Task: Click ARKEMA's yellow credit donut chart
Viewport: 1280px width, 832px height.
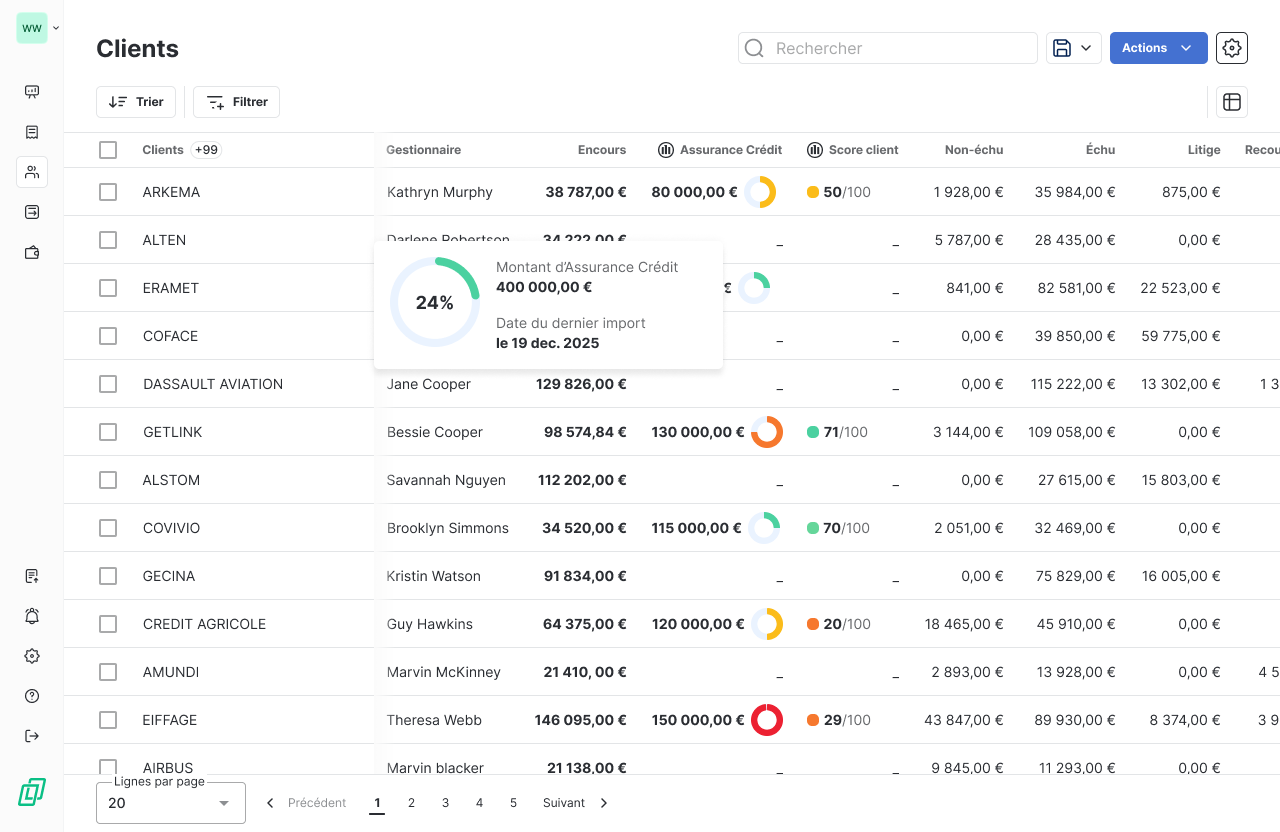Action: (x=760, y=192)
